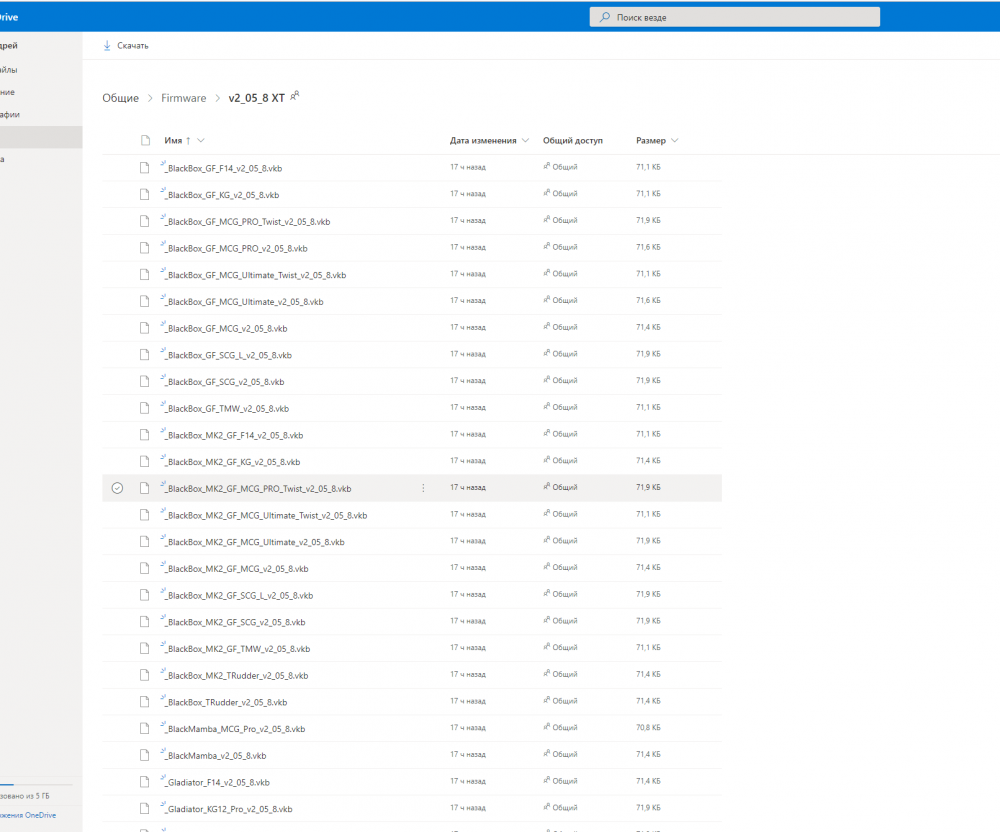Open file _BlackMamba_MCG_Pro_v2_05_8.vkb
Screen dimensions: 1000x832
click(x=235, y=729)
